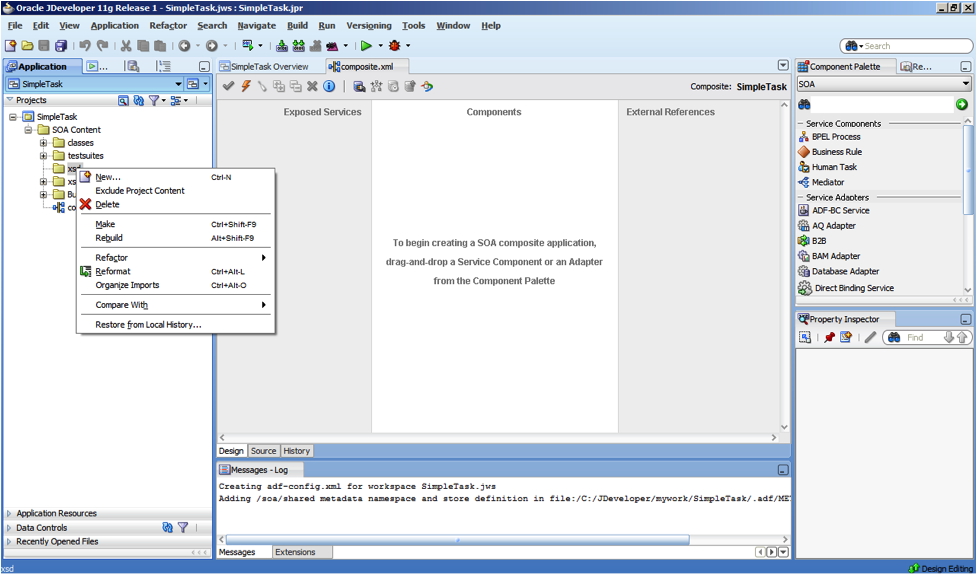Click the lightning bolt icon in composite toolbar

click(x=246, y=87)
